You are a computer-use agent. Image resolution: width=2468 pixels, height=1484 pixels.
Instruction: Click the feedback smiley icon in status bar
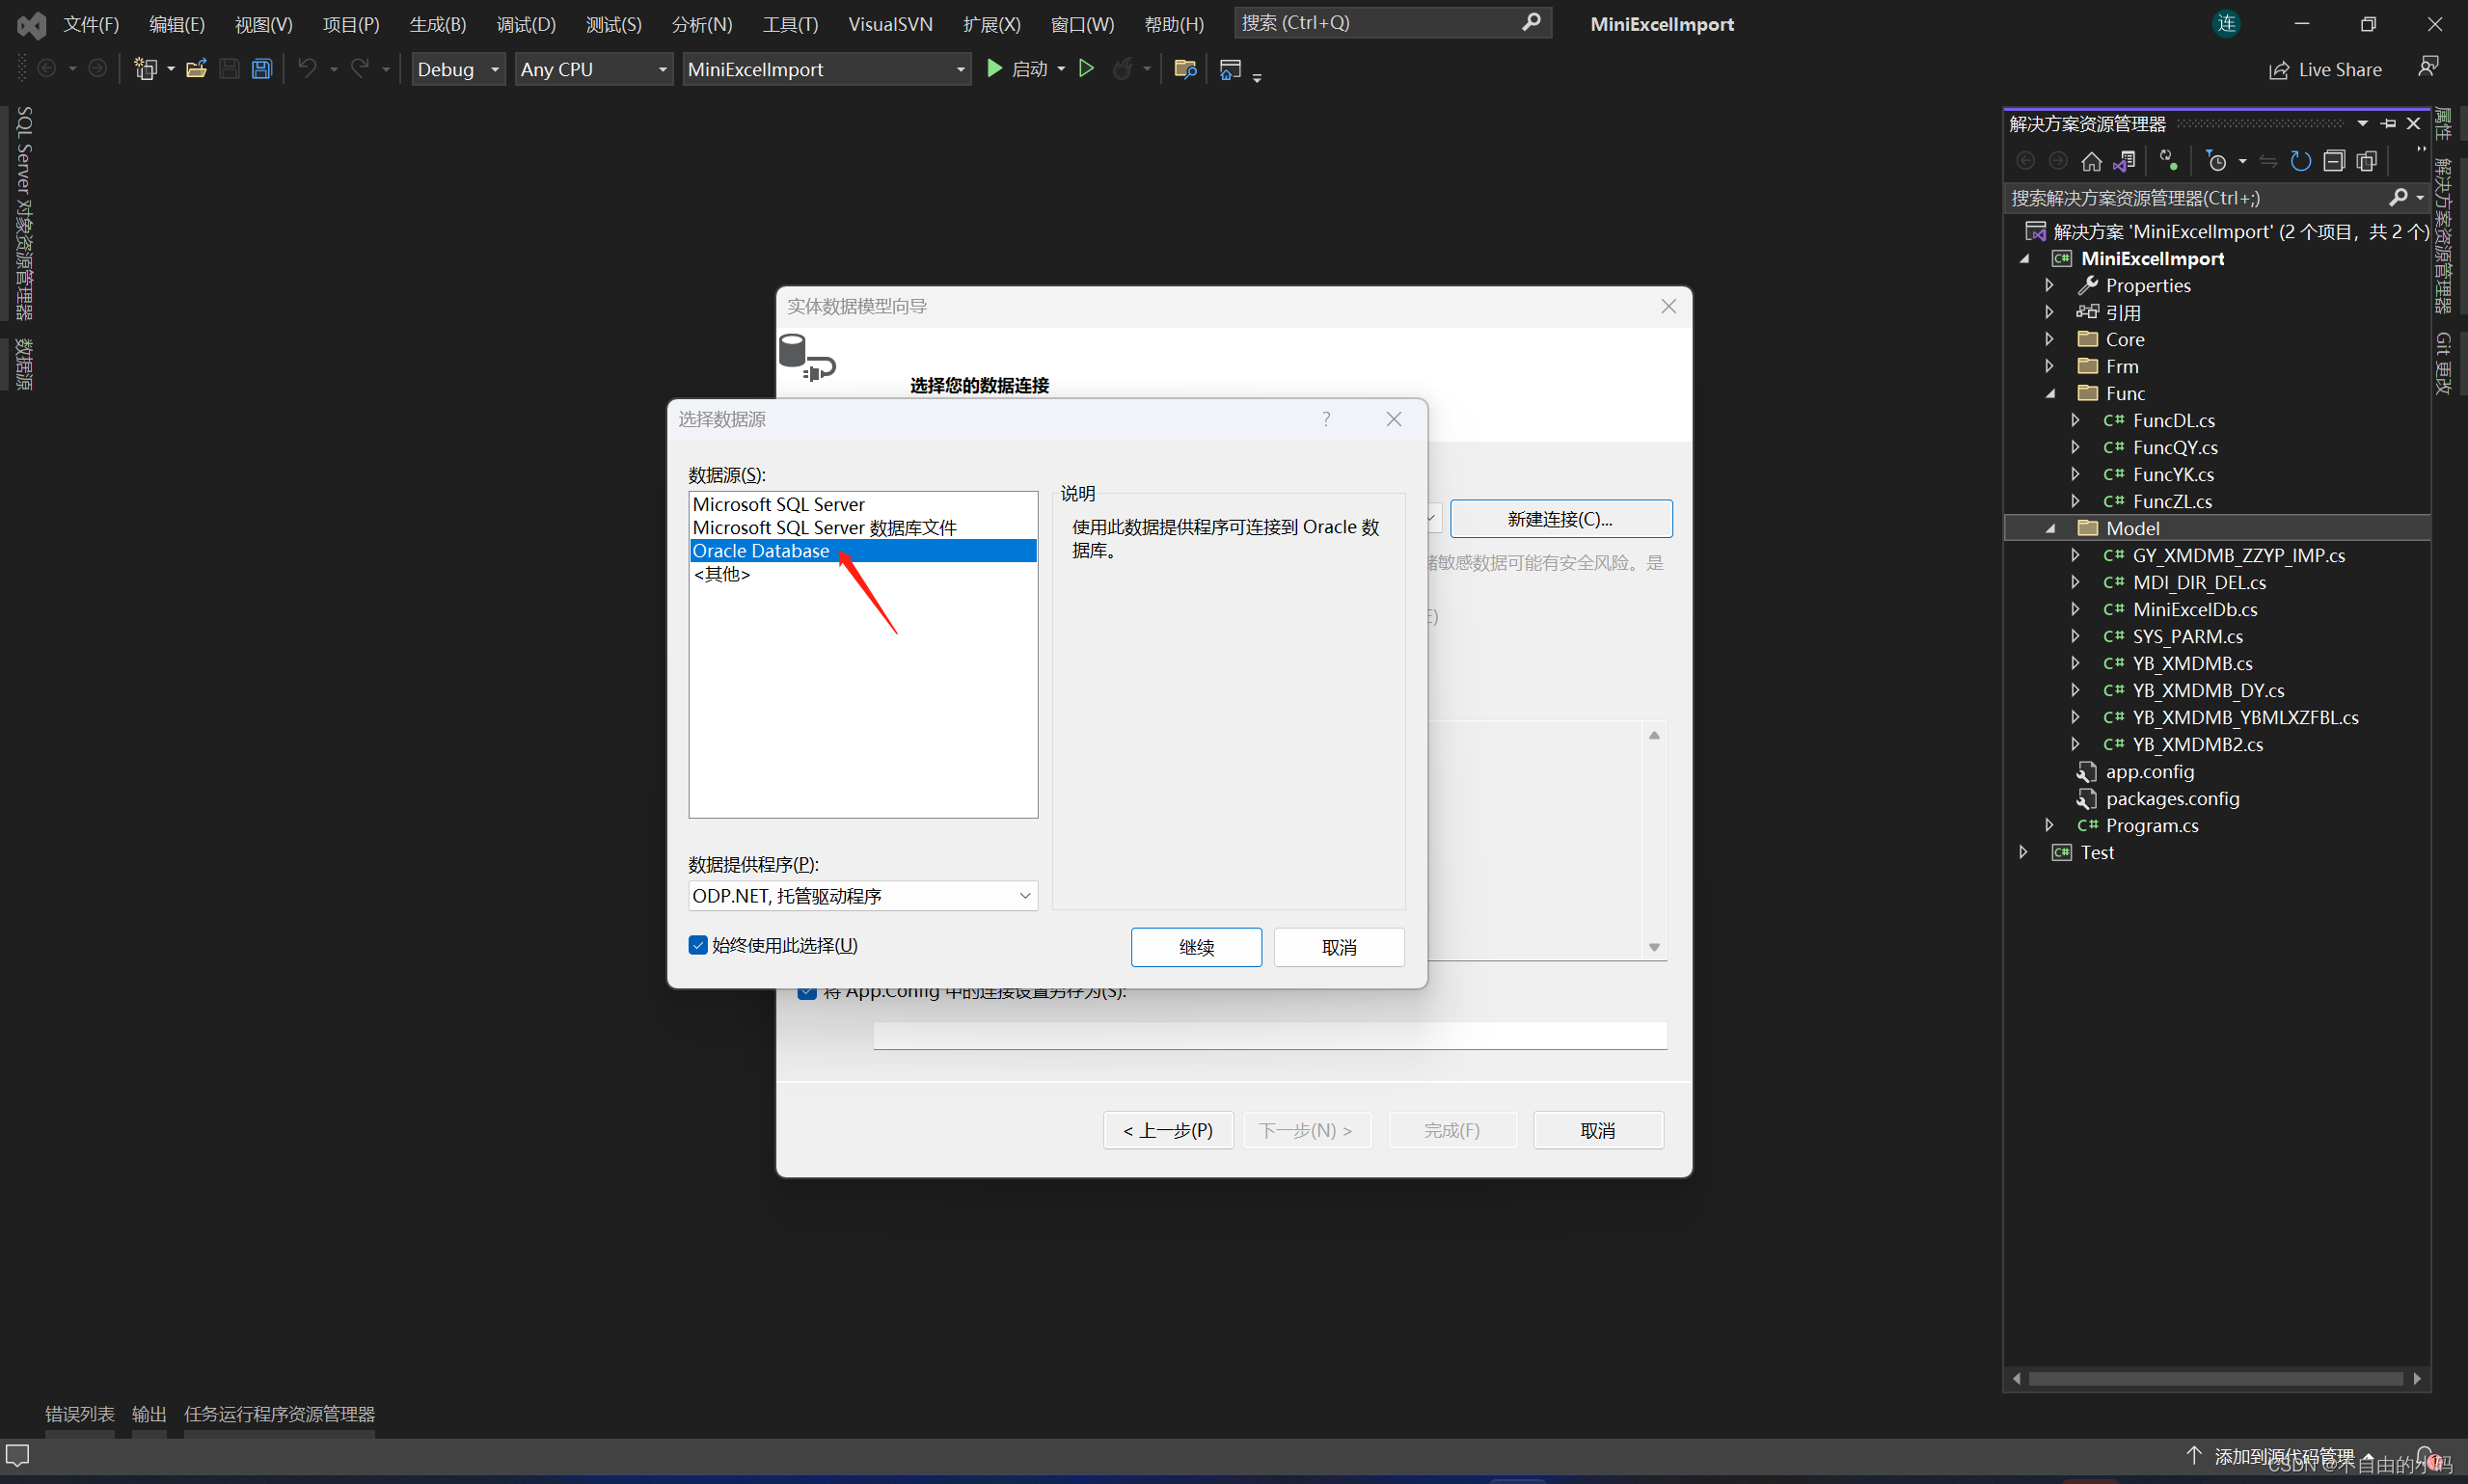click(18, 1456)
